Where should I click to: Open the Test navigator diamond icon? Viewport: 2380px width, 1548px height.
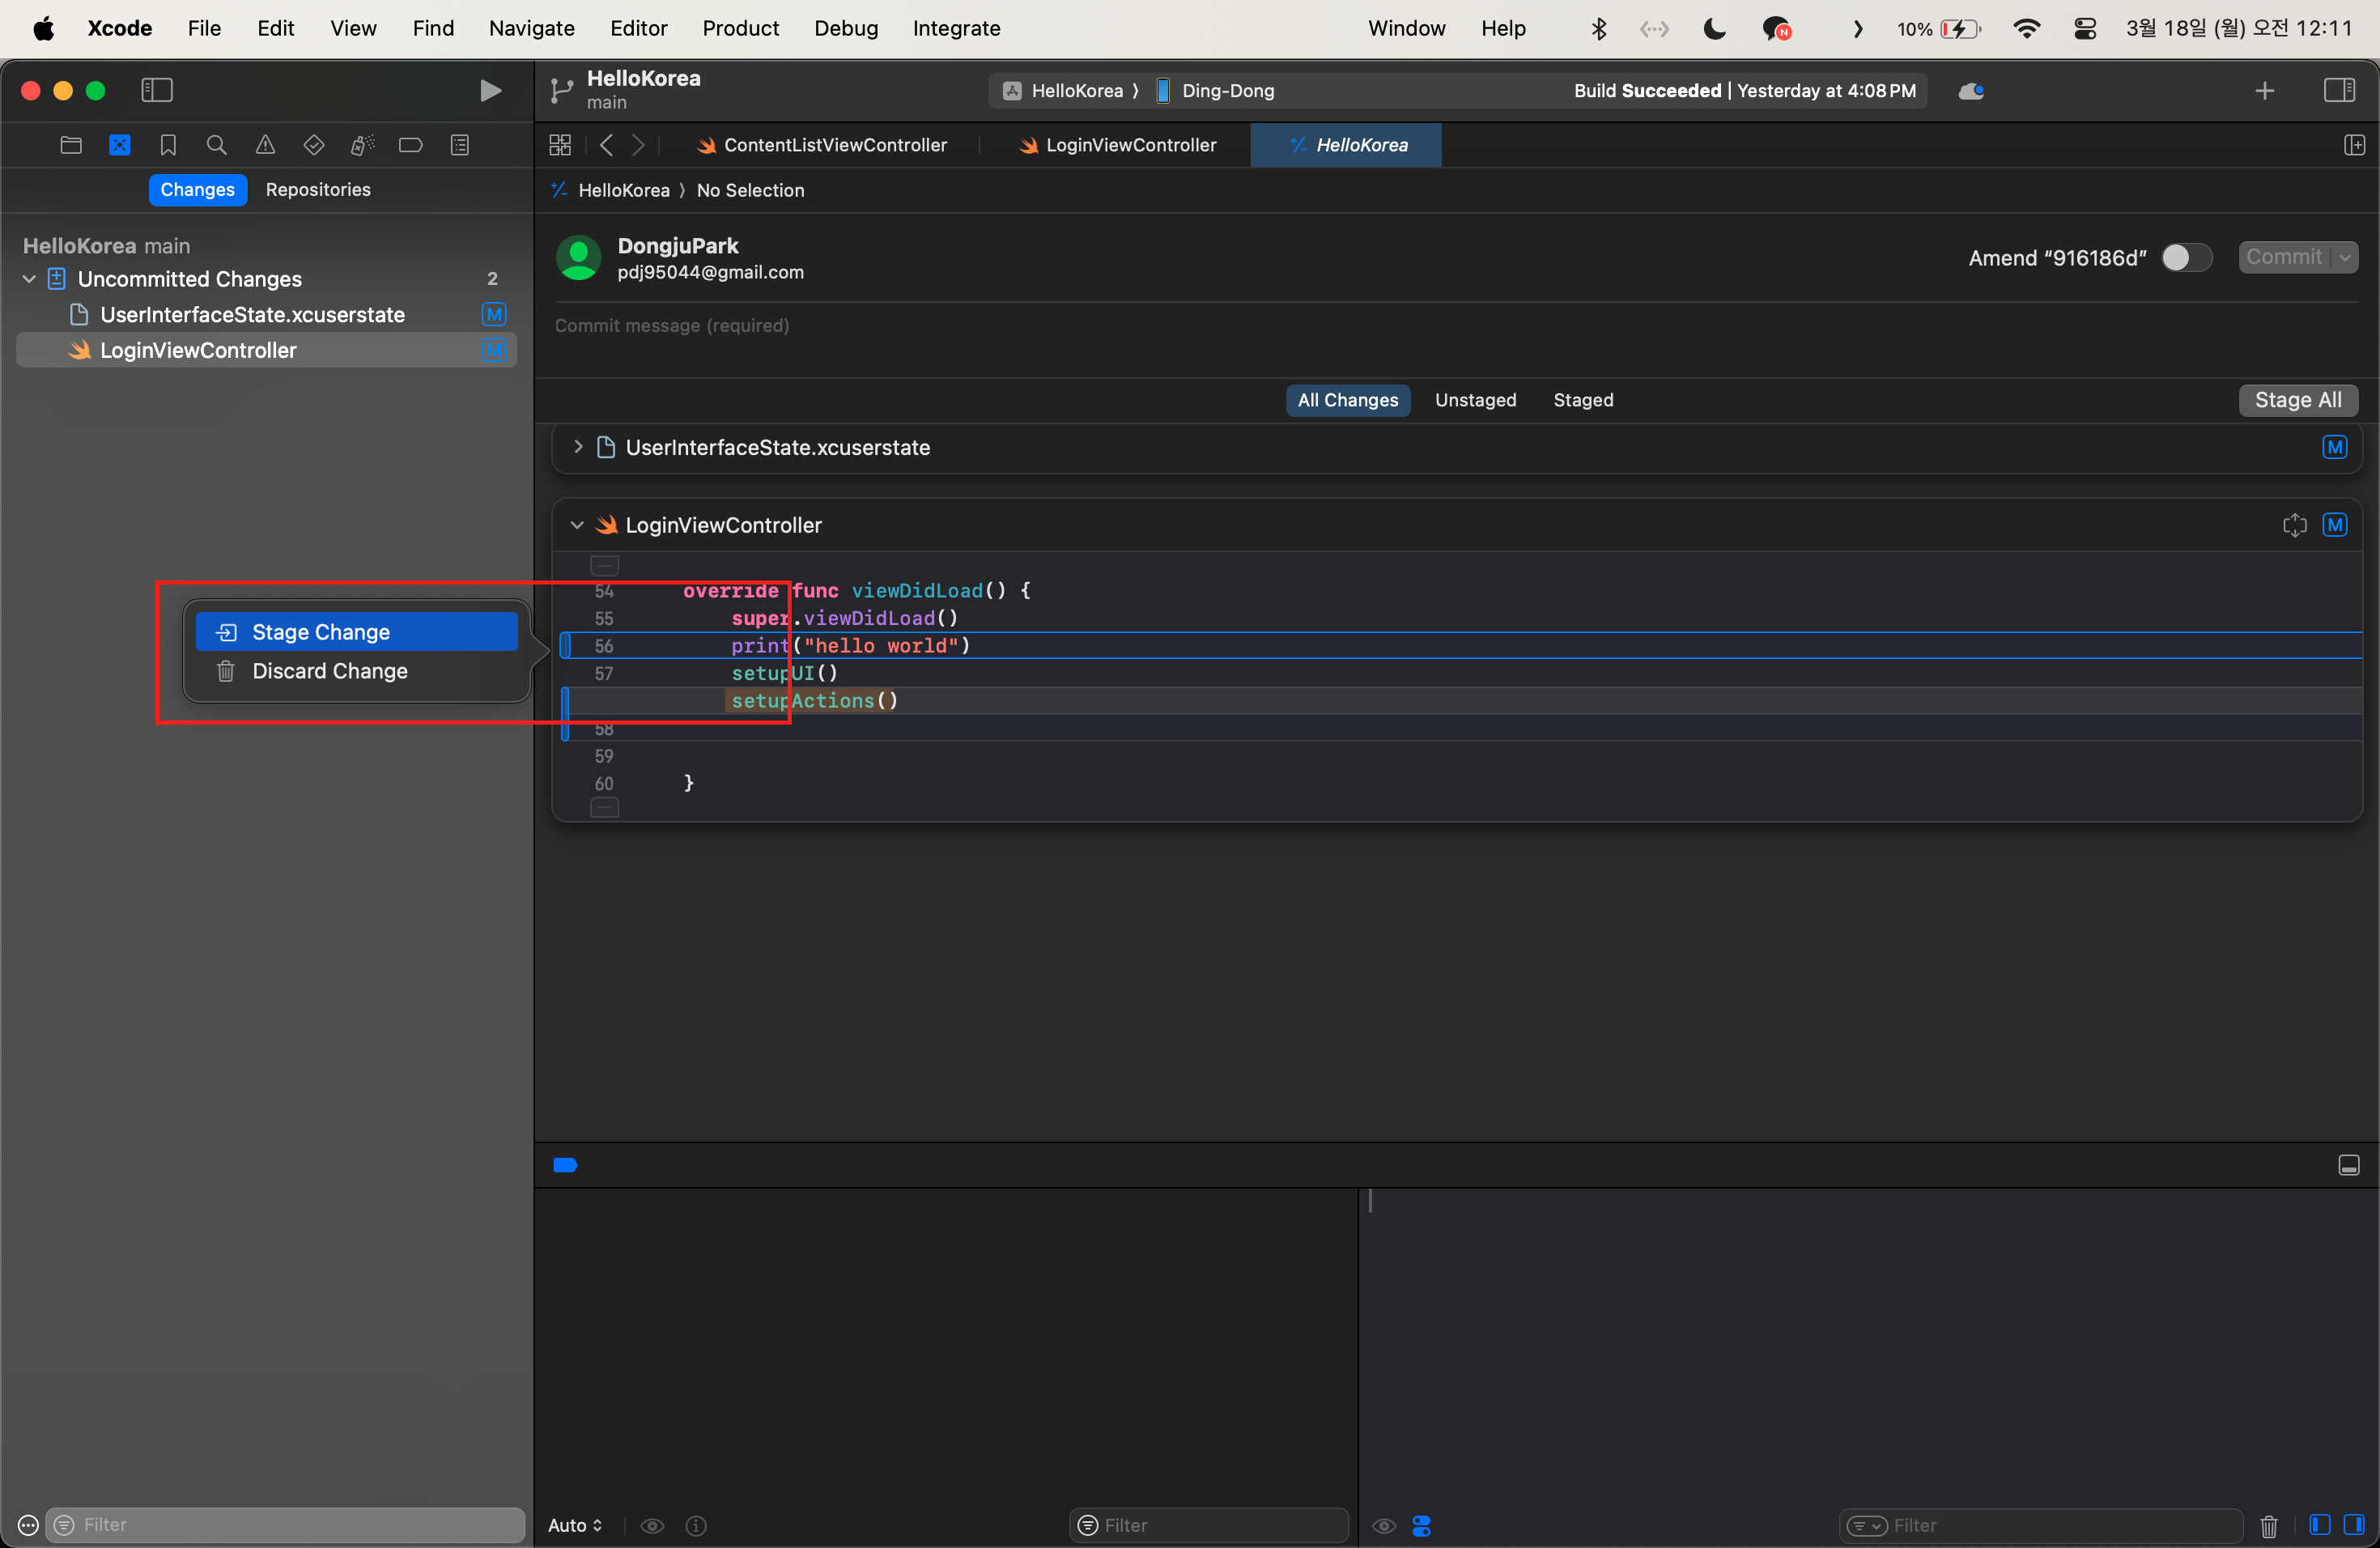(x=314, y=145)
